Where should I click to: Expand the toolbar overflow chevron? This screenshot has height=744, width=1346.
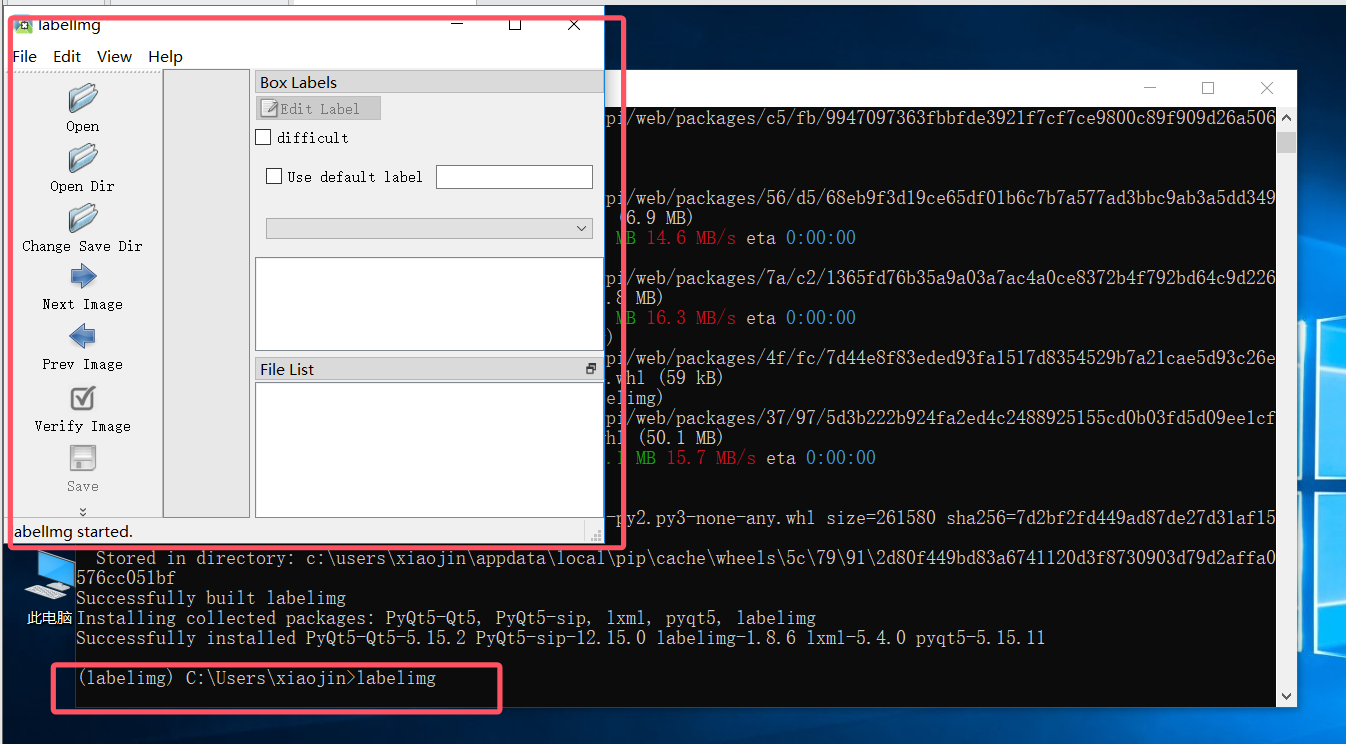[x=83, y=511]
